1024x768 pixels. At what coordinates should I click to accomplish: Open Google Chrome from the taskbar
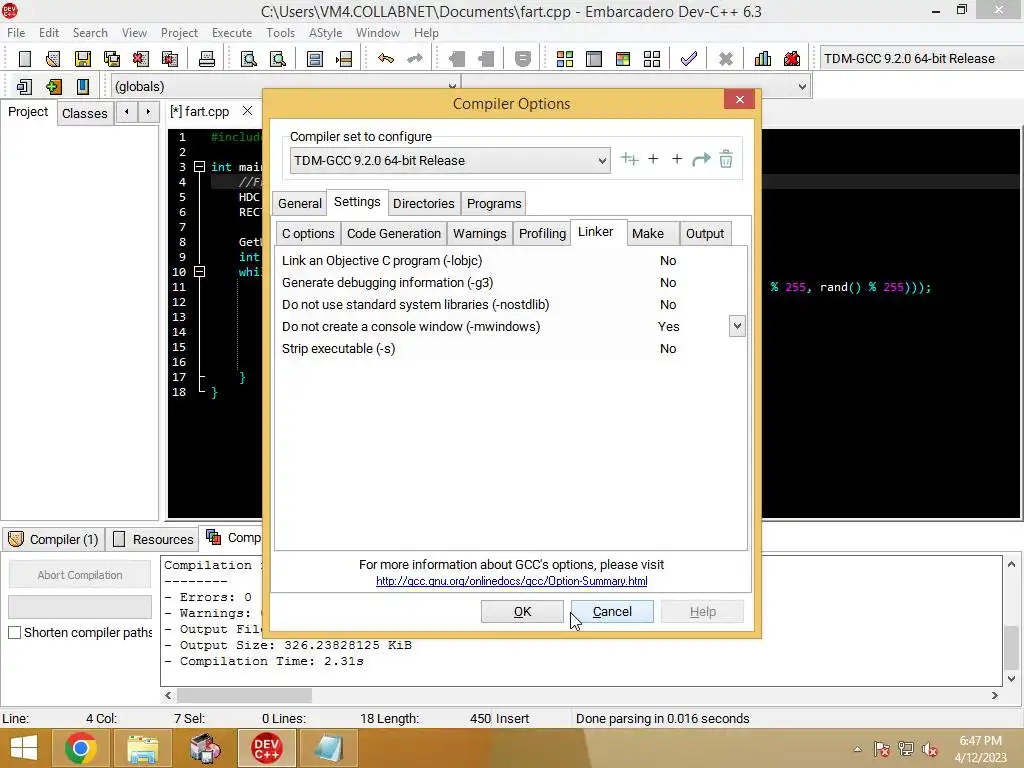coord(81,748)
